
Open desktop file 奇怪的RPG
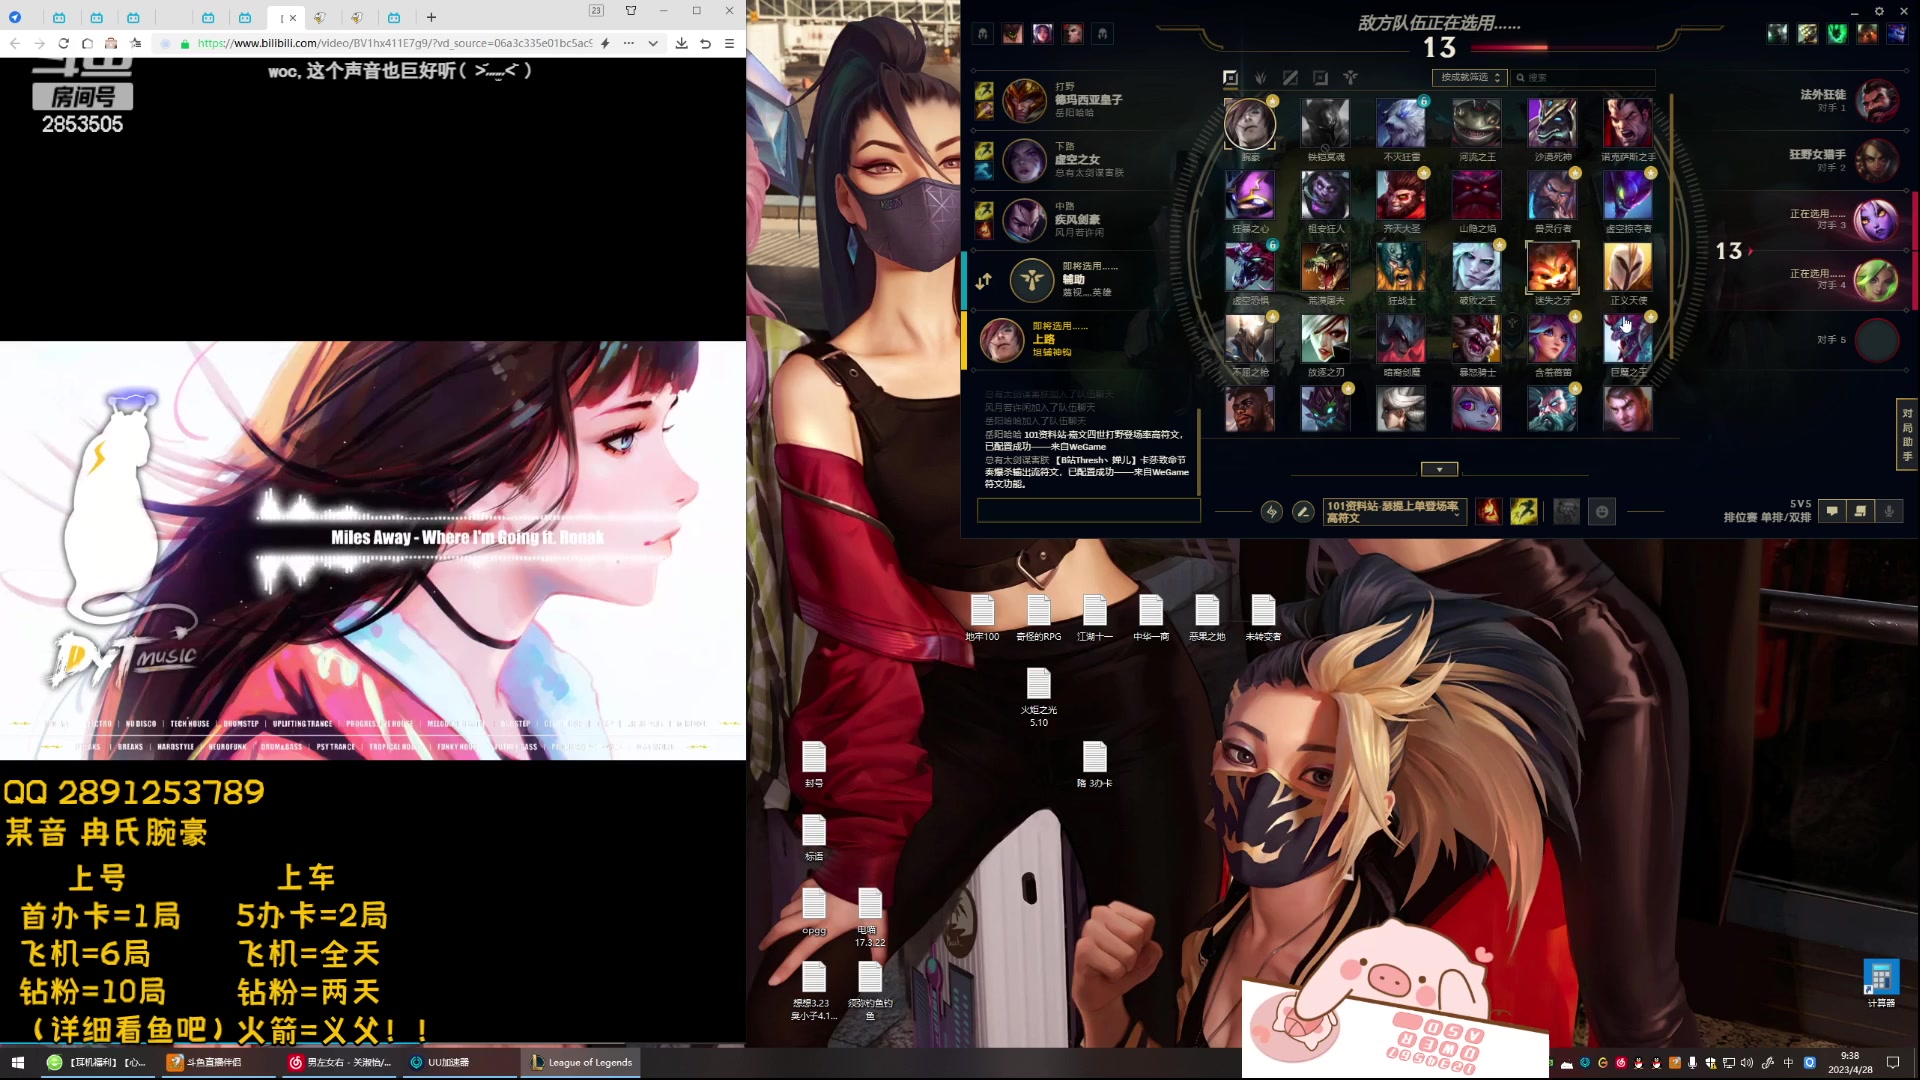1038,618
